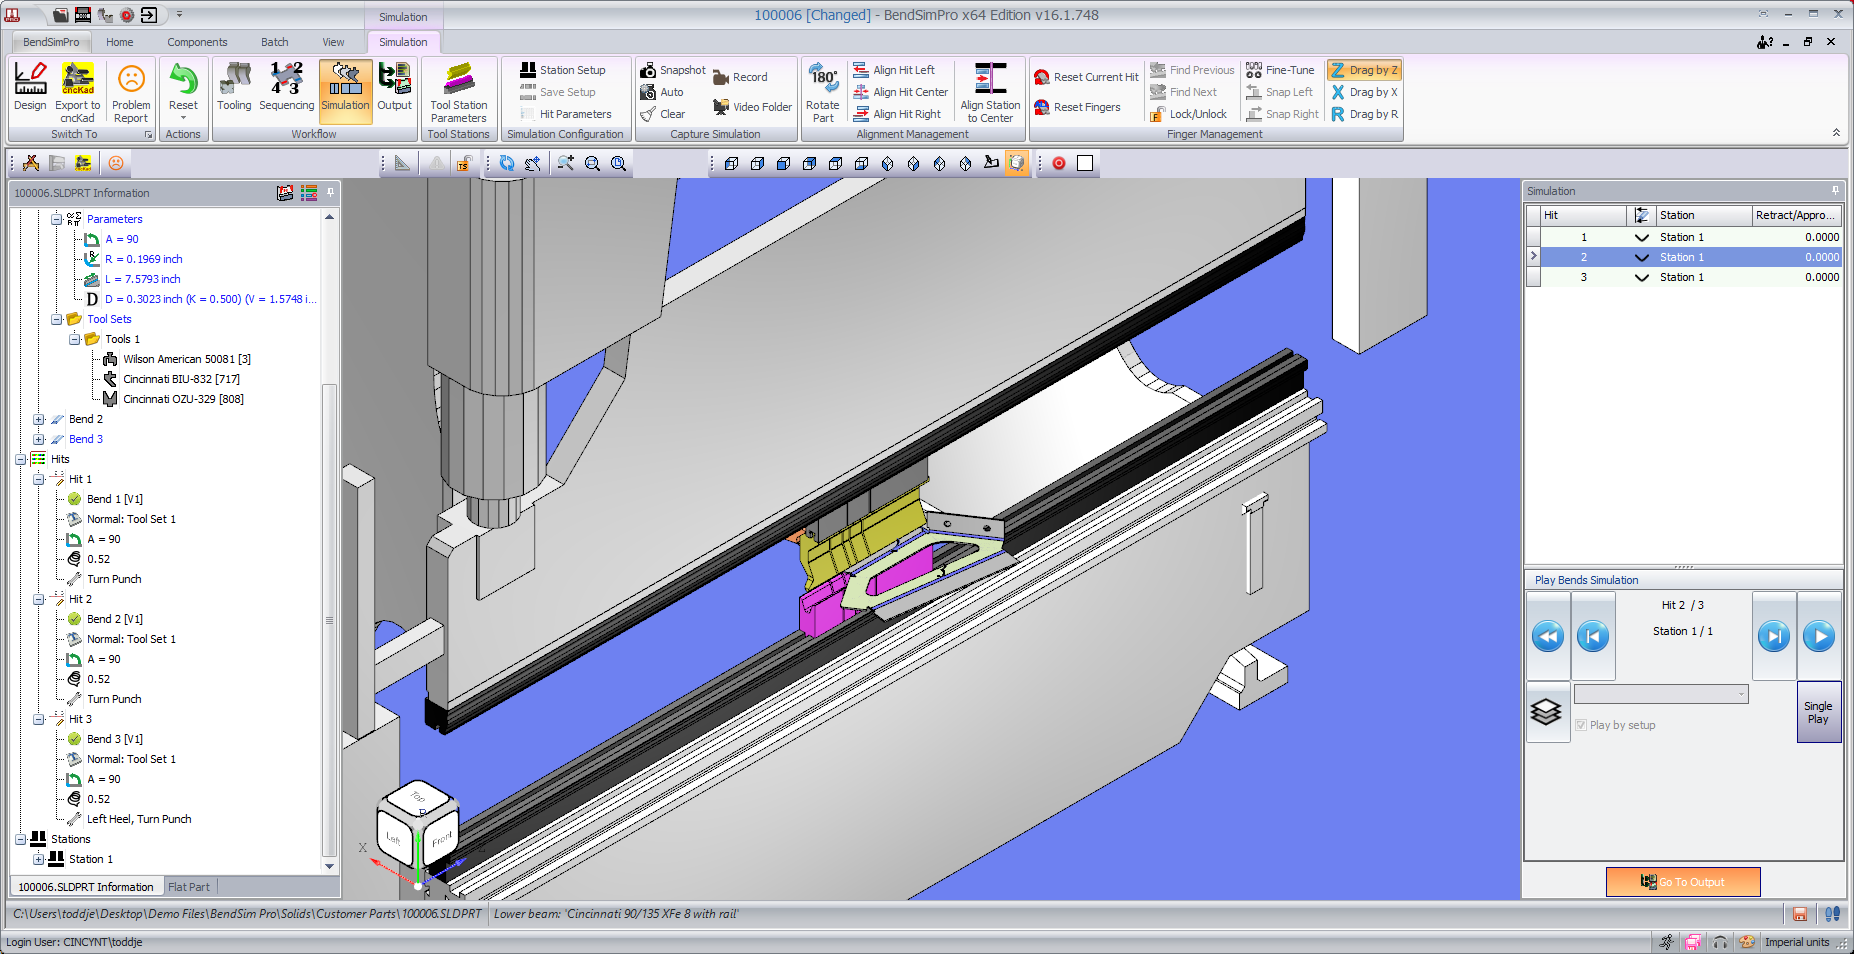The height and width of the screenshot is (954, 1854).
Task: Switch to the Components ribbon tab
Action: [197, 42]
